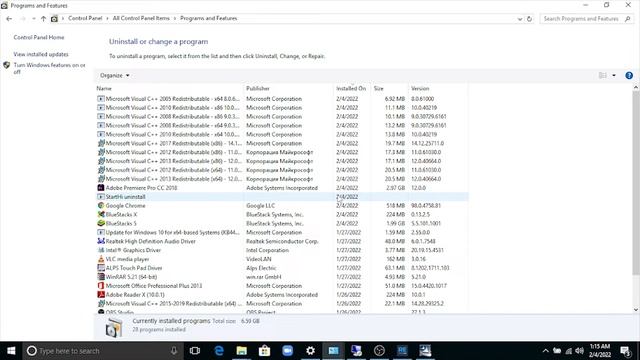Show hidden tray icons chevron

[x=545, y=351]
